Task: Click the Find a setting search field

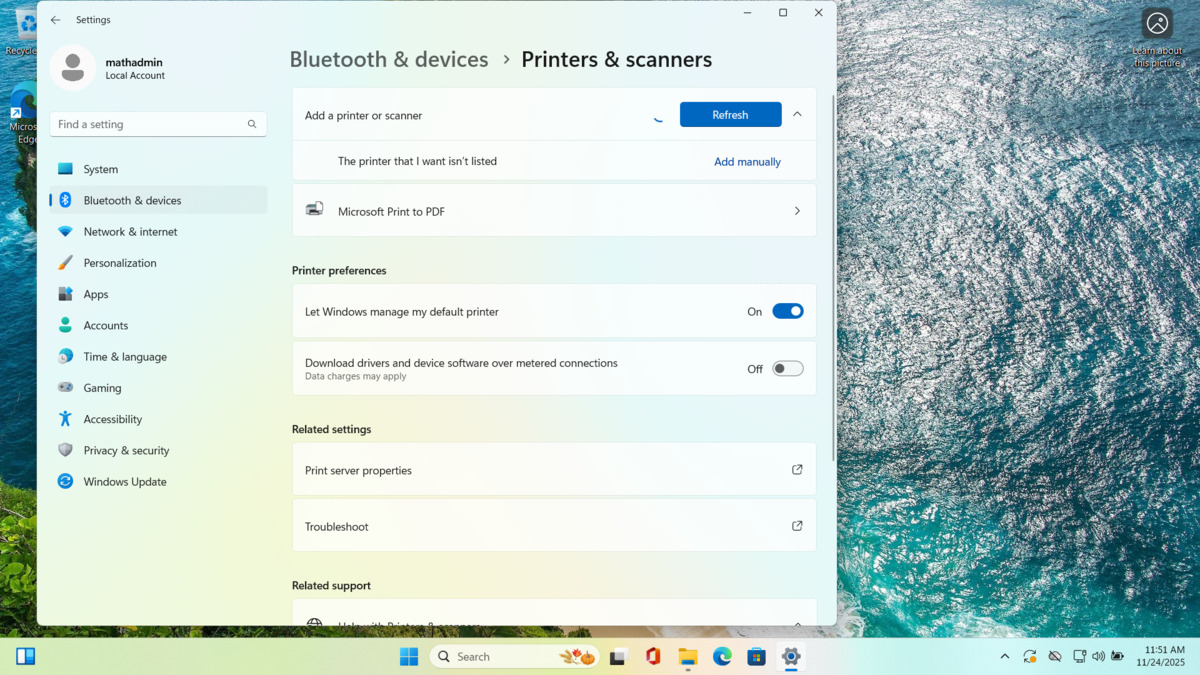Action: point(150,124)
